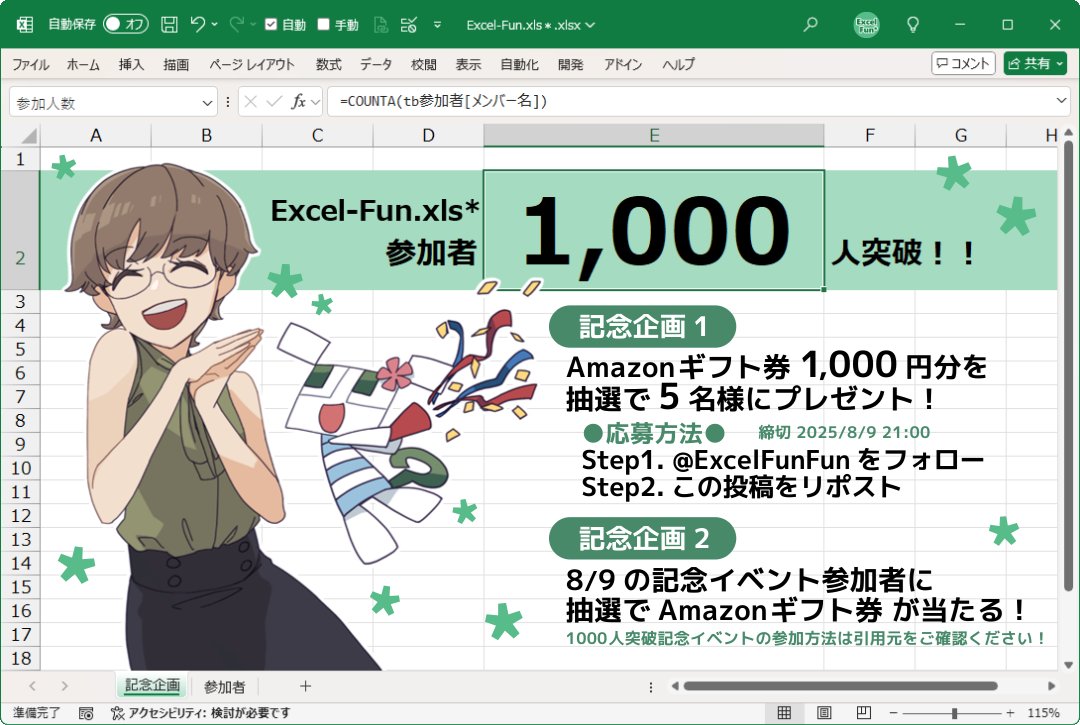Switch to the 開発 tab
The width and height of the screenshot is (1080, 725).
570,64
